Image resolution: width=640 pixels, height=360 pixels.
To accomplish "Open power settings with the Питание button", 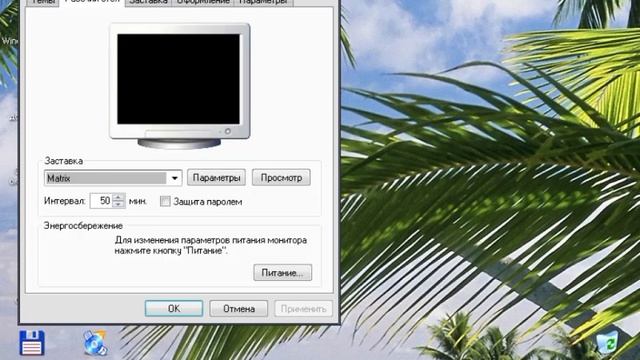I will coord(282,273).
